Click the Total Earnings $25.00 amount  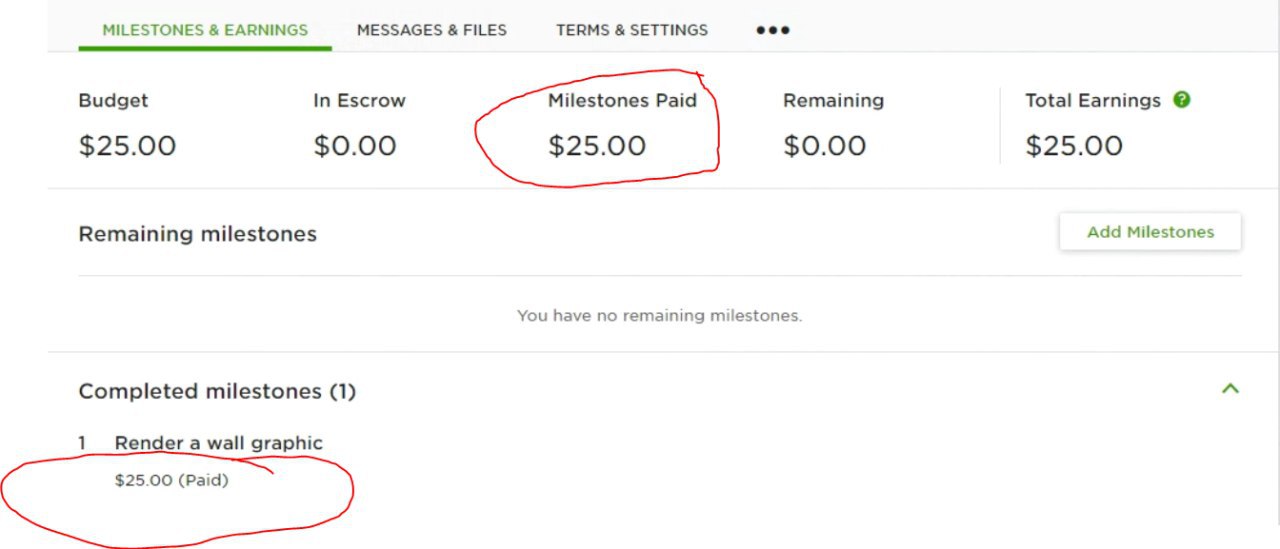(1074, 146)
